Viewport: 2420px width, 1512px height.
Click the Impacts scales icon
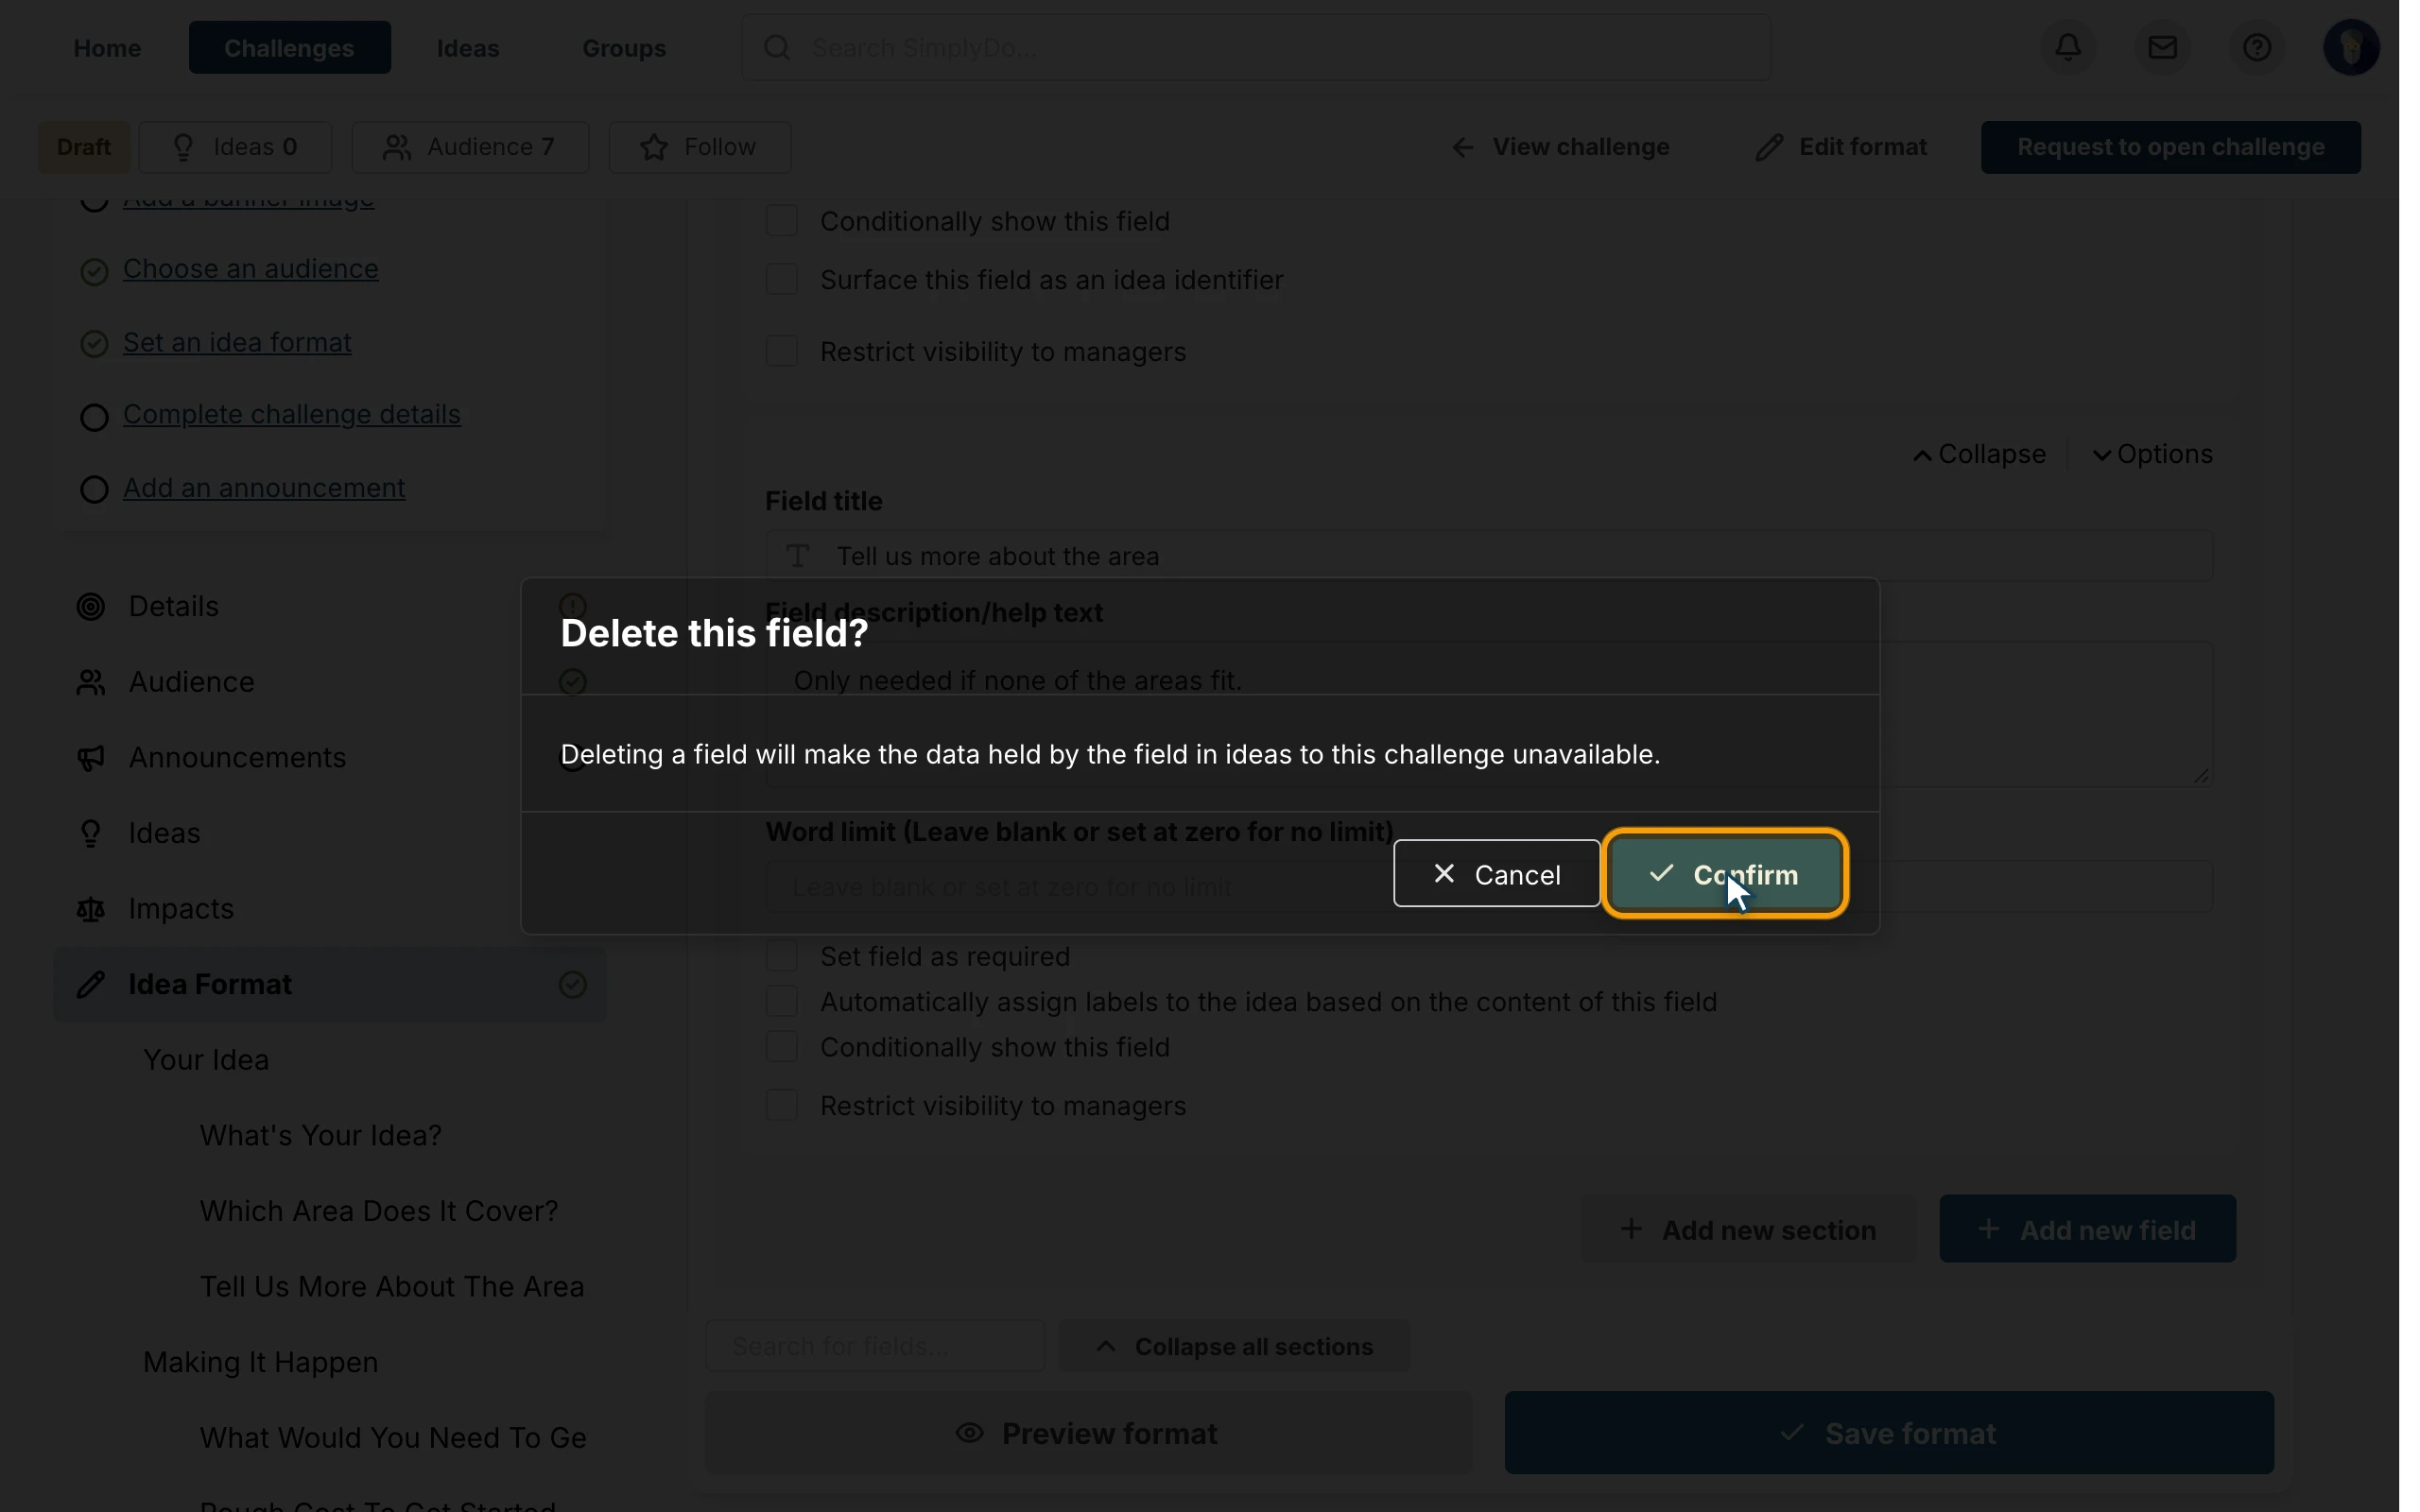point(91,910)
